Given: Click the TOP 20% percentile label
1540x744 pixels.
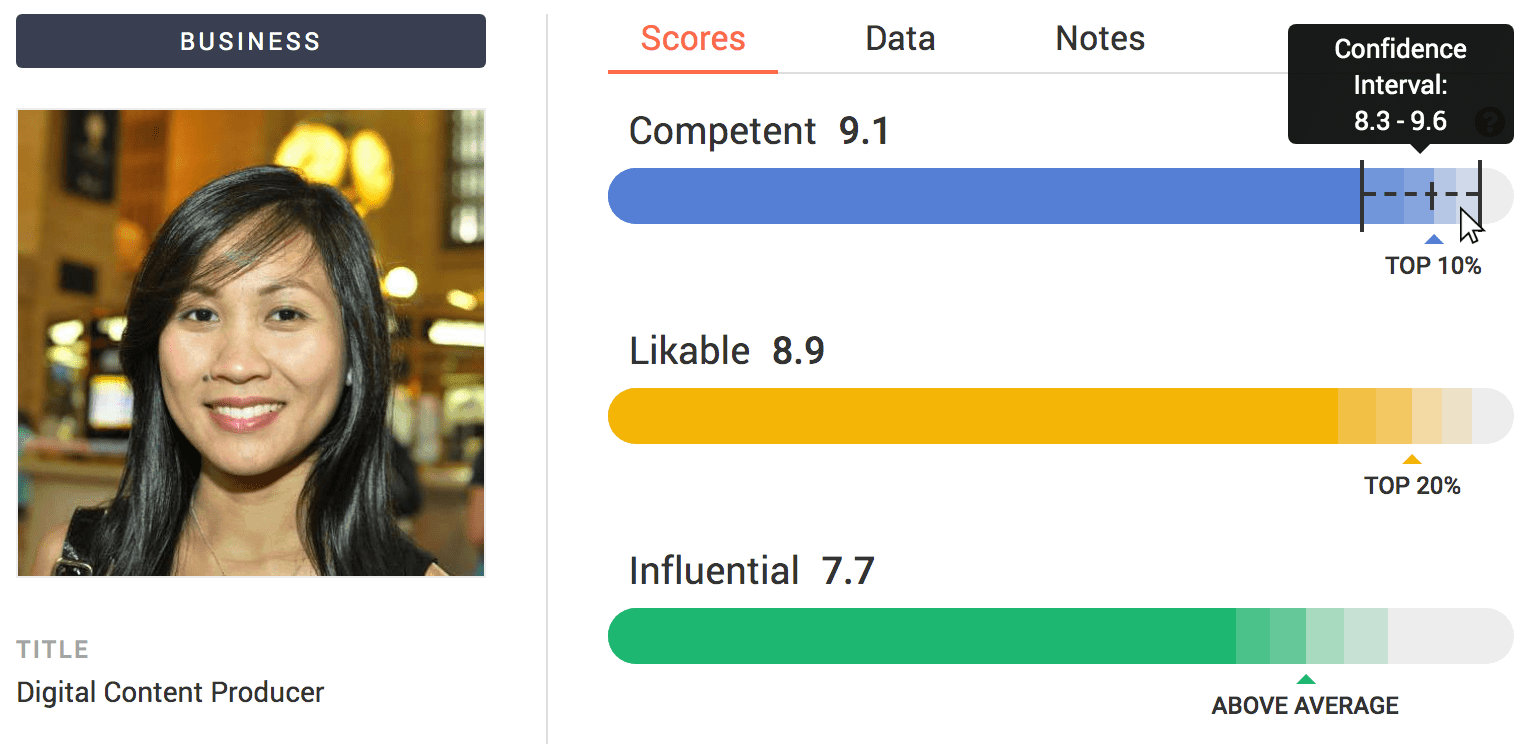Looking at the screenshot, I should click(x=1412, y=486).
